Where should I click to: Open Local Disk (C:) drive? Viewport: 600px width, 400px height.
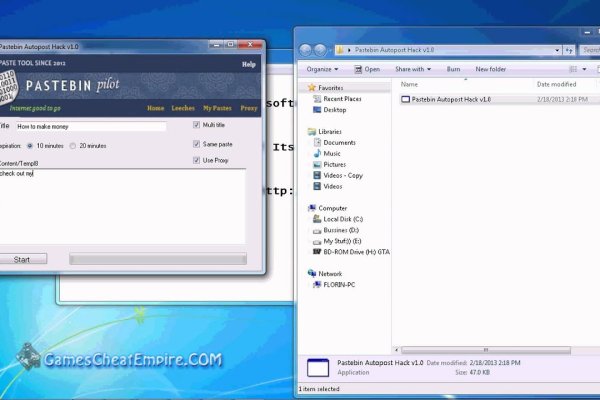pos(343,218)
